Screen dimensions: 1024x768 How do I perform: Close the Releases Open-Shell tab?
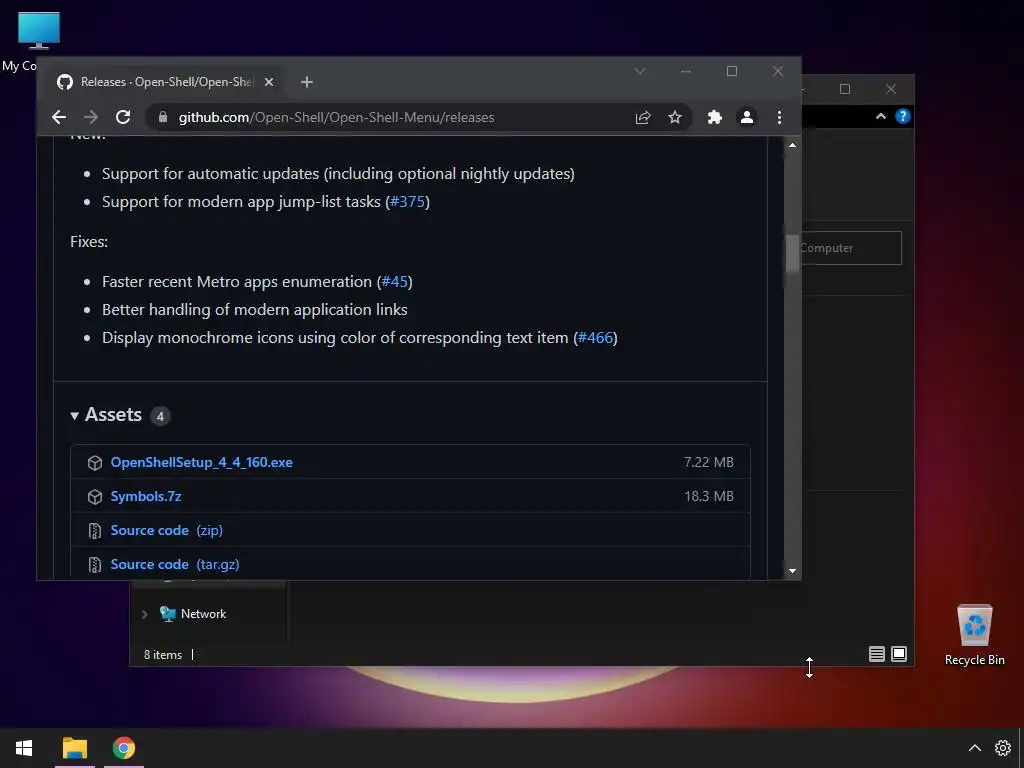pyautogui.click(x=268, y=82)
